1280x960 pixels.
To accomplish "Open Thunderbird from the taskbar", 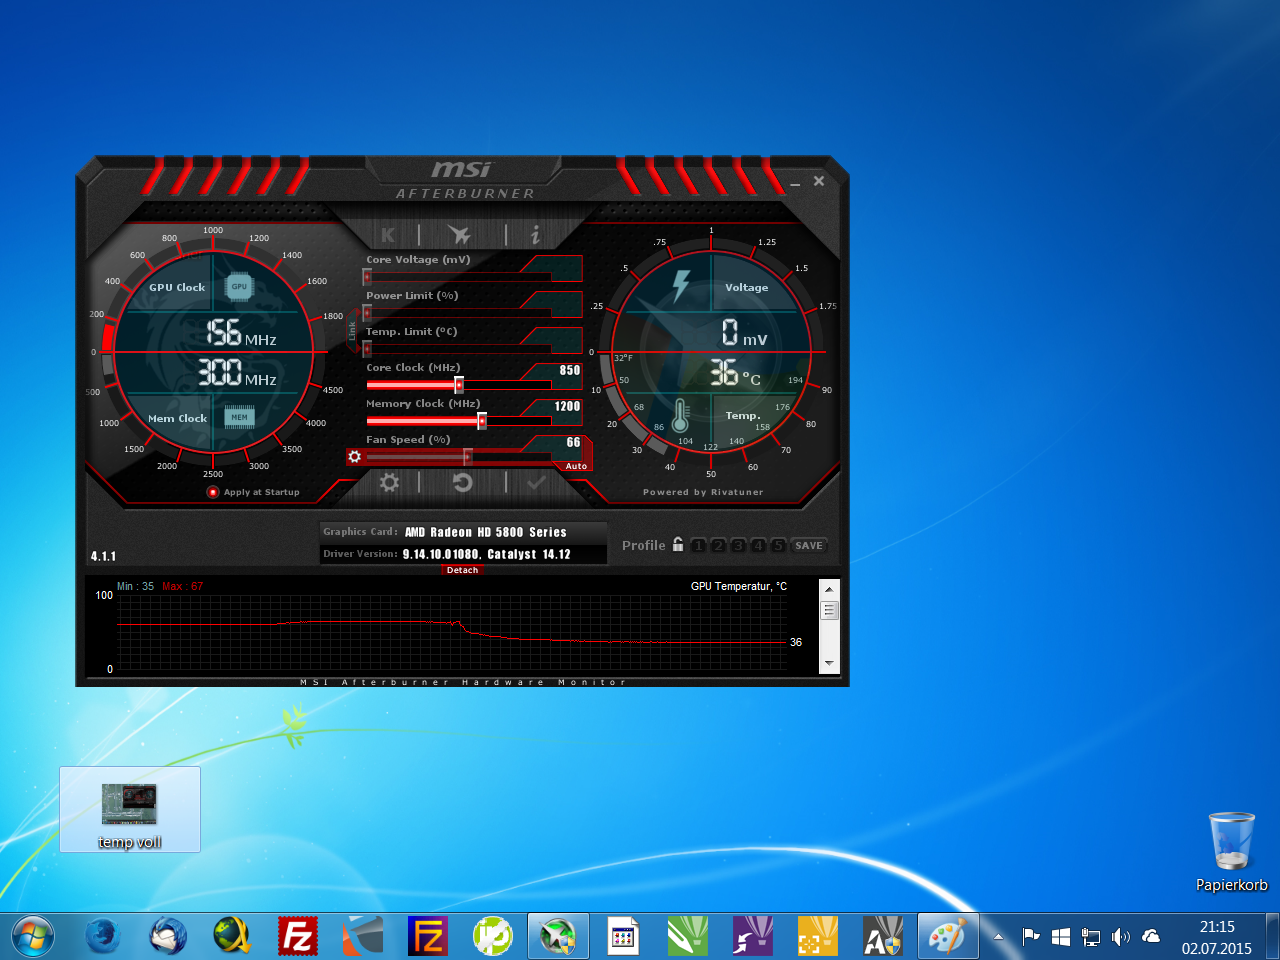I will pos(167,937).
